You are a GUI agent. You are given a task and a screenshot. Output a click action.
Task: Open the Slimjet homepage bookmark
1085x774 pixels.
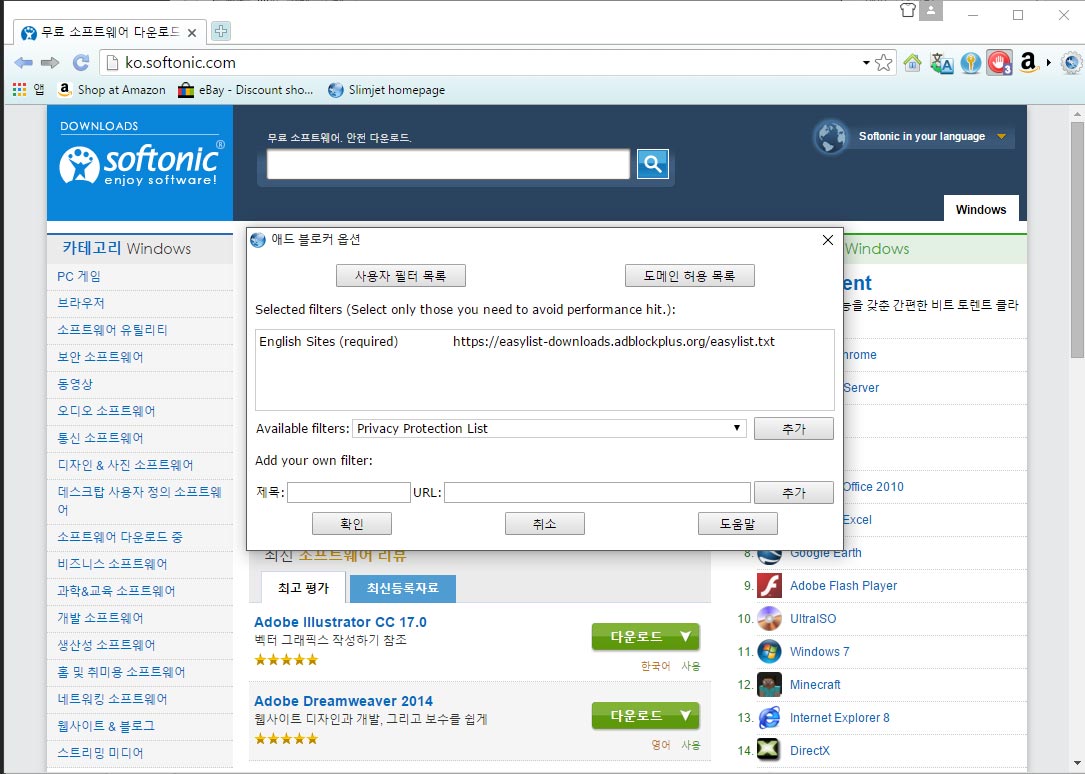pyautogui.click(x=387, y=90)
